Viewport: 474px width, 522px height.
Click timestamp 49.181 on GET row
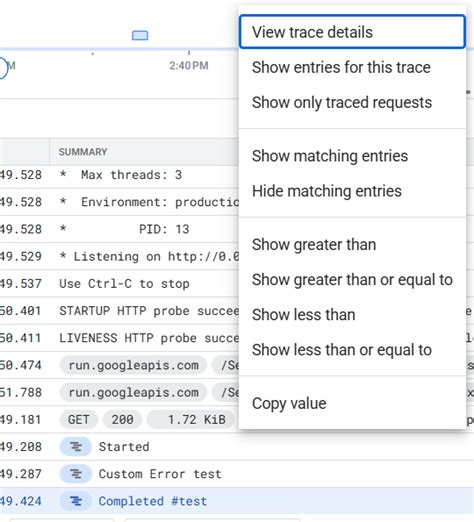click(21, 419)
